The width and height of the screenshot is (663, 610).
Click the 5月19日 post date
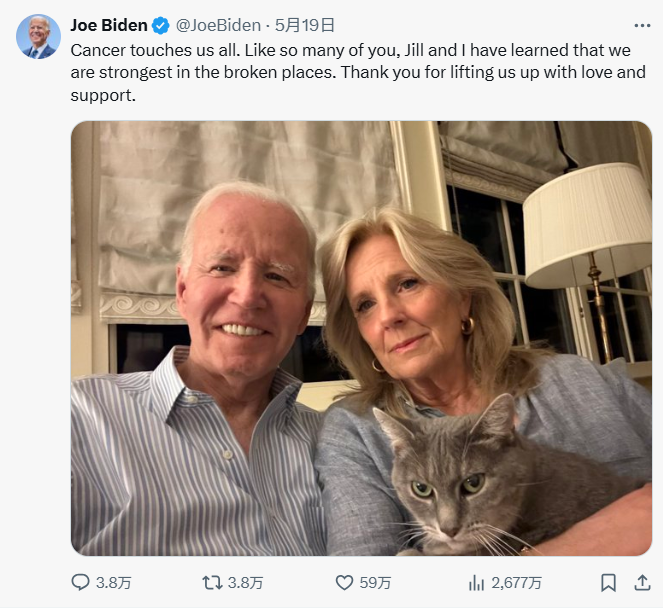click(305, 25)
